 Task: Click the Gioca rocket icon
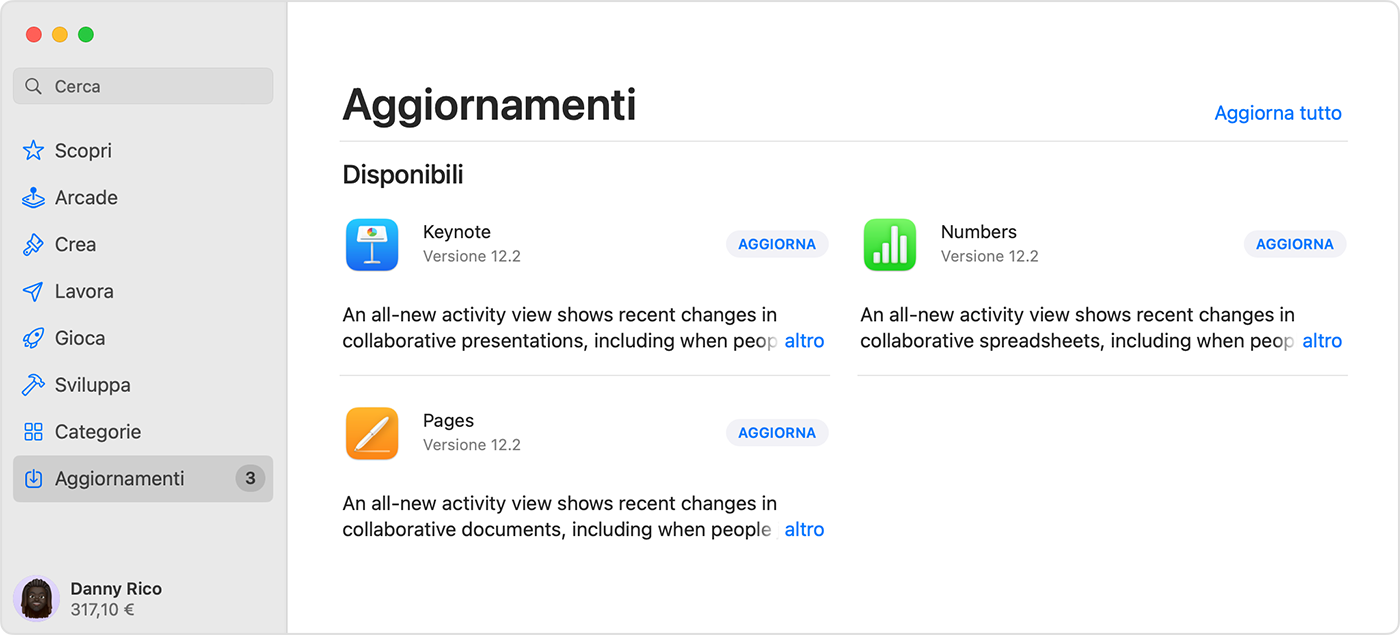[33, 338]
